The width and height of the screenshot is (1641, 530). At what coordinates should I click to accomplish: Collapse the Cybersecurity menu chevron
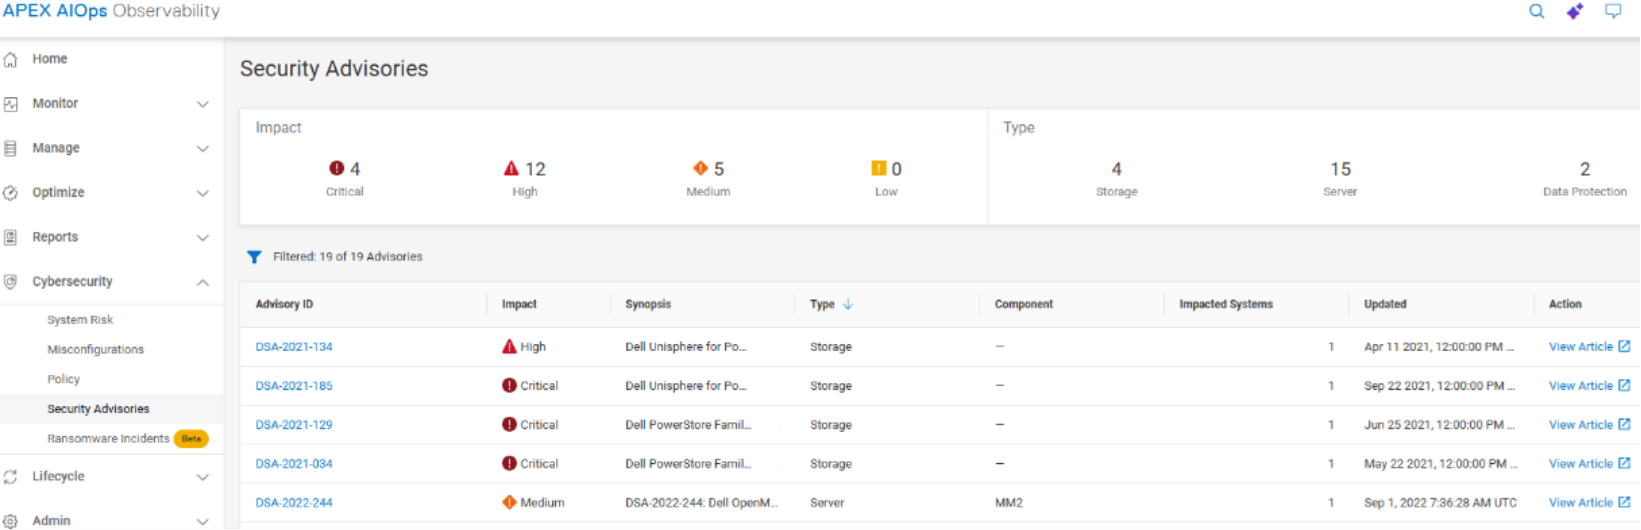tap(203, 282)
